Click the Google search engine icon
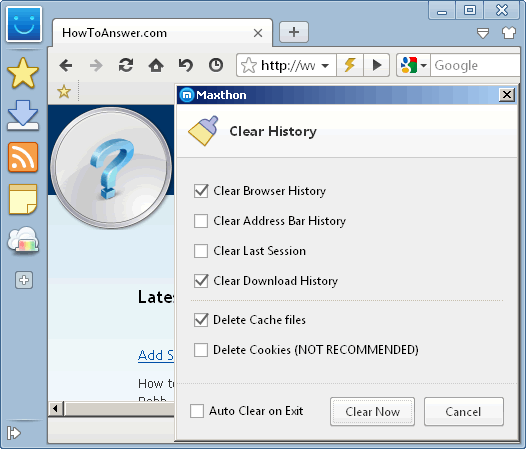Image resolution: width=526 pixels, height=449 pixels. tap(409, 65)
